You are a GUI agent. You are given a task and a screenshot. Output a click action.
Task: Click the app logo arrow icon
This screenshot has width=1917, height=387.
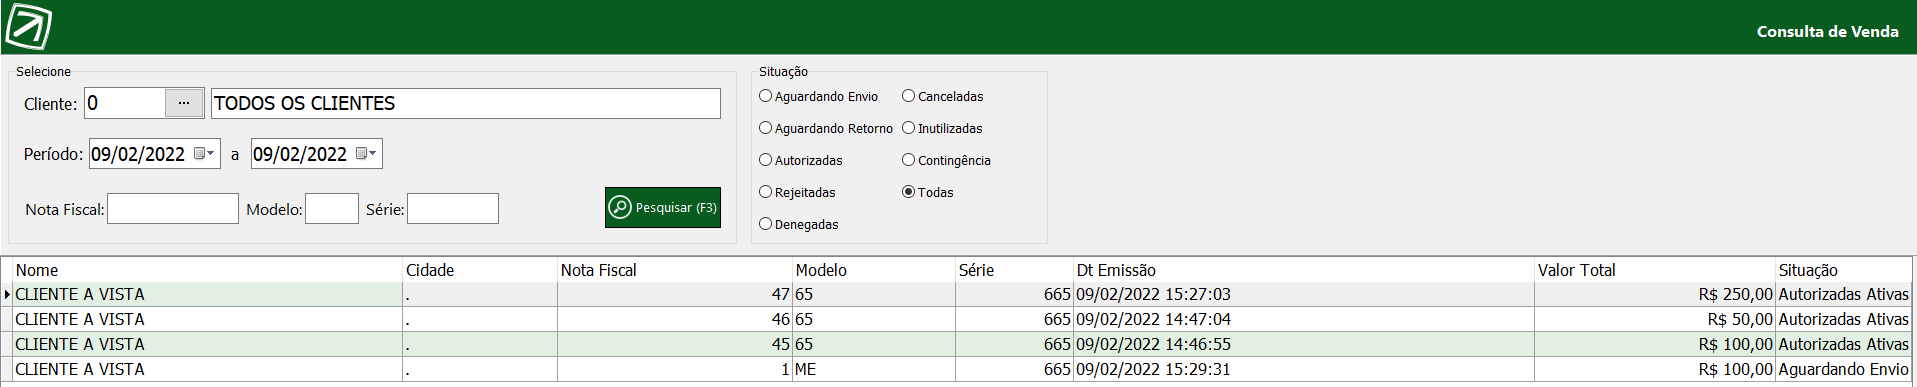[29, 27]
